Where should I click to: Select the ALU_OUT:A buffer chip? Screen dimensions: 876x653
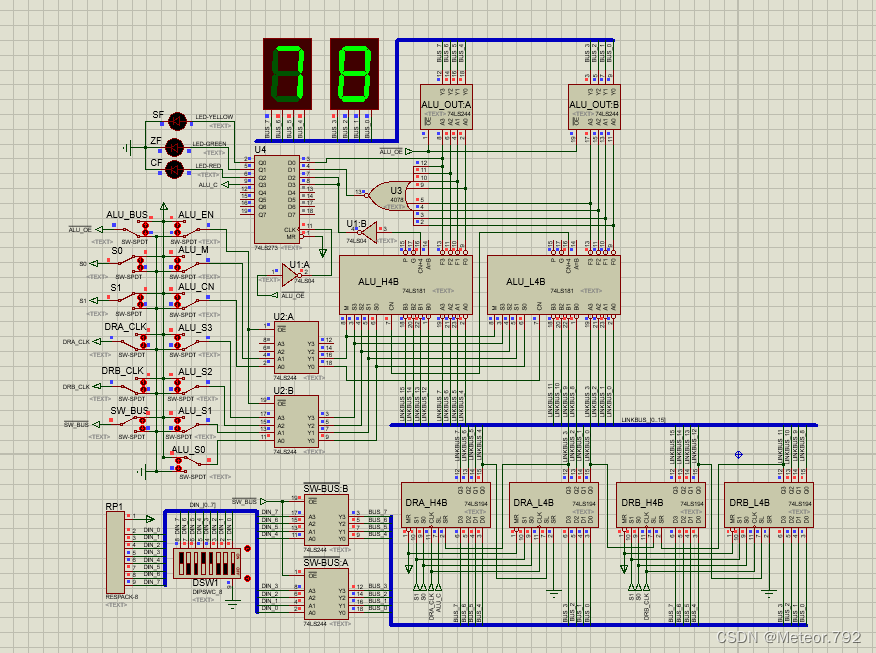[x=446, y=107]
